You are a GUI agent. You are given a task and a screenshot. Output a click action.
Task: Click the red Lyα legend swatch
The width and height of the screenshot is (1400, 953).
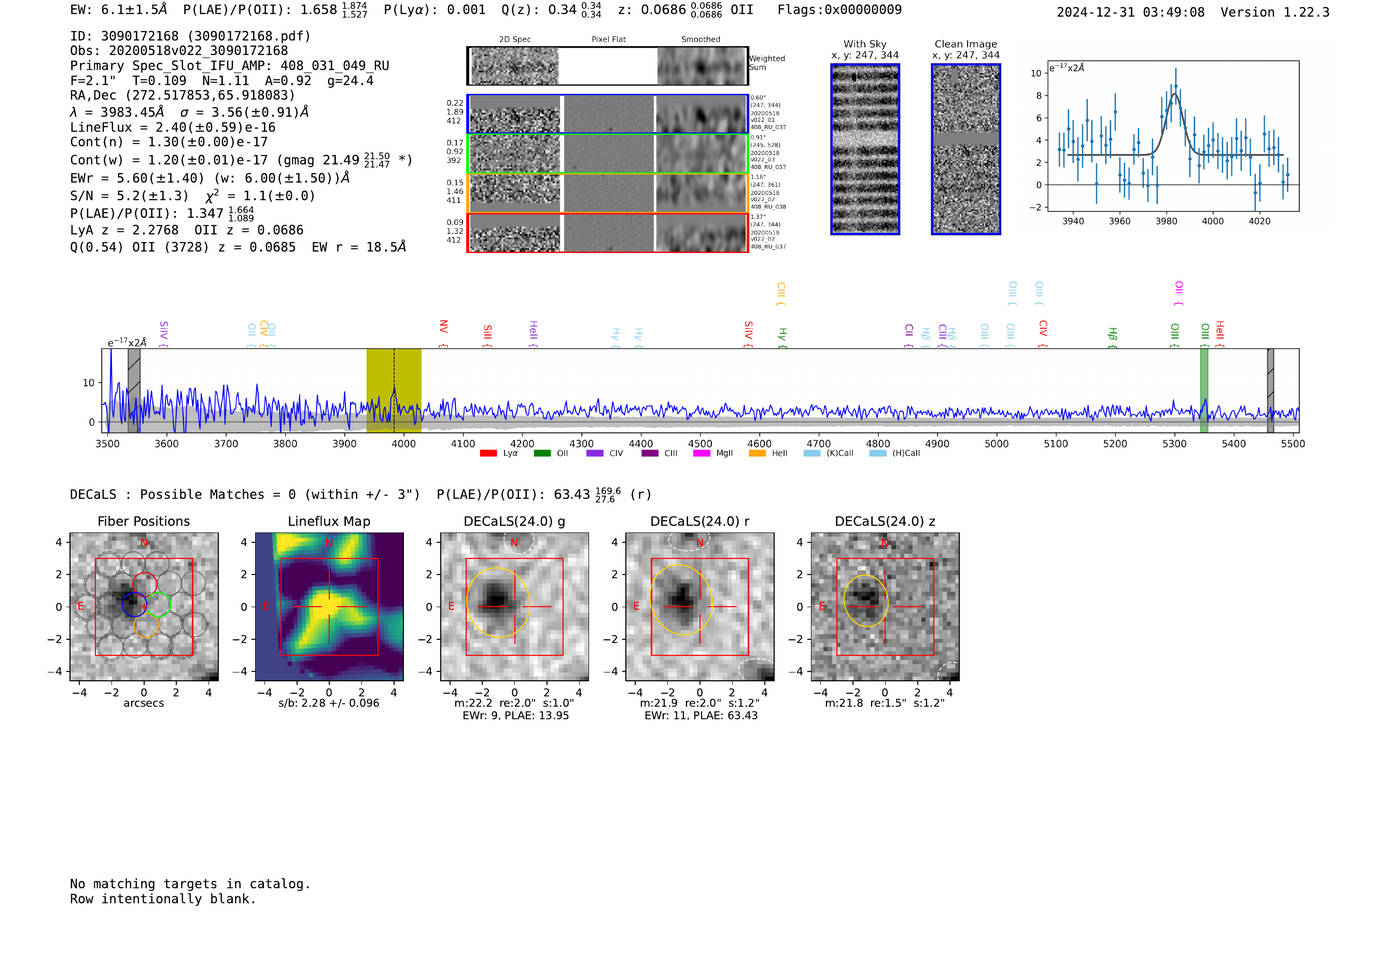pyautogui.click(x=488, y=454)
